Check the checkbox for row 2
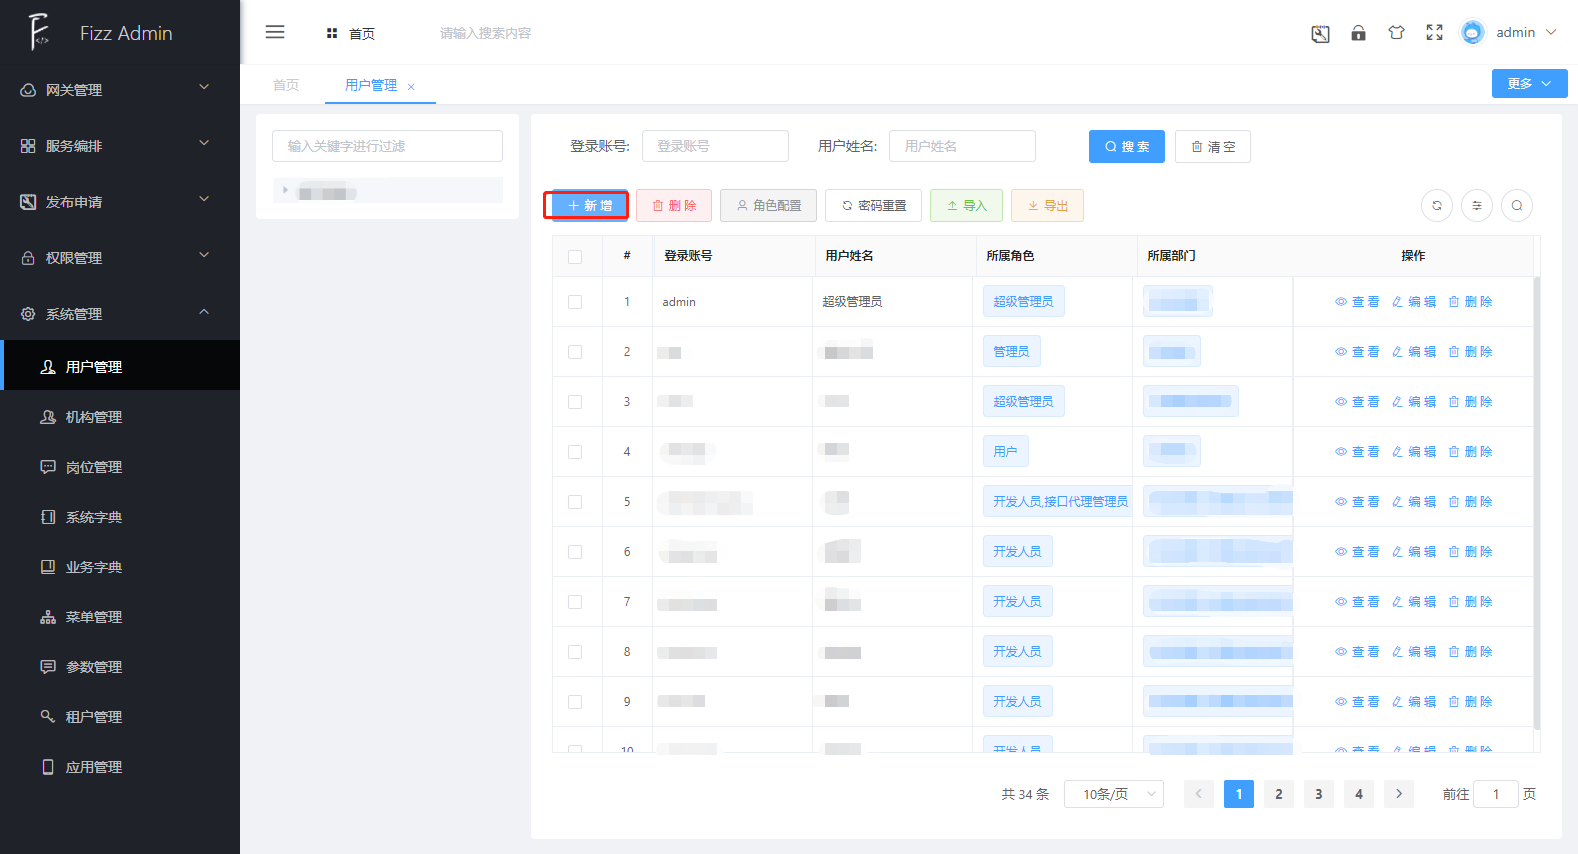 click(575, 352)
